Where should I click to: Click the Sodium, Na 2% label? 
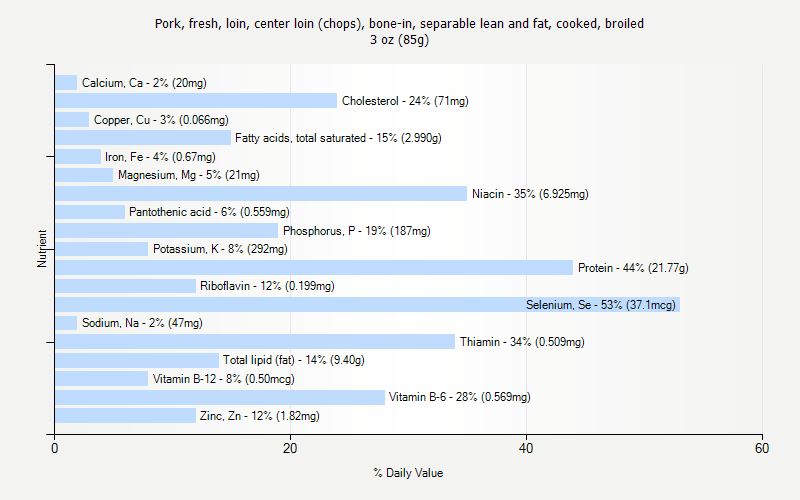click(x=142, y=323)
